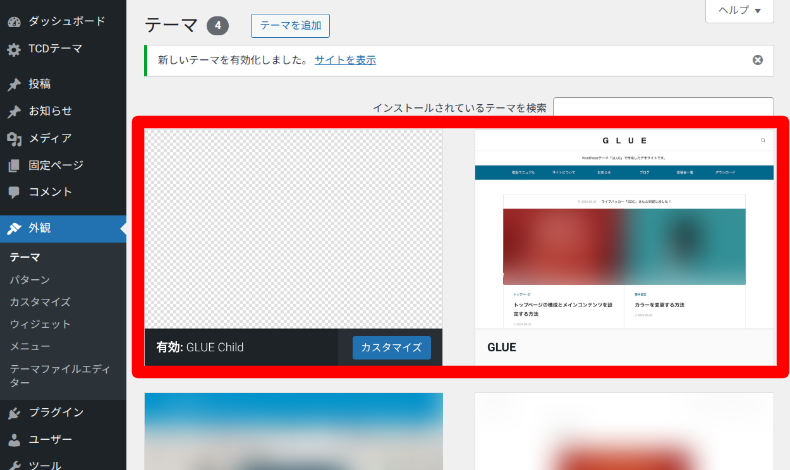The width and height of the screenshot is (790, 470).
Task: Click the TCDテーマ gear icon
Action: [x=14, y=49]
